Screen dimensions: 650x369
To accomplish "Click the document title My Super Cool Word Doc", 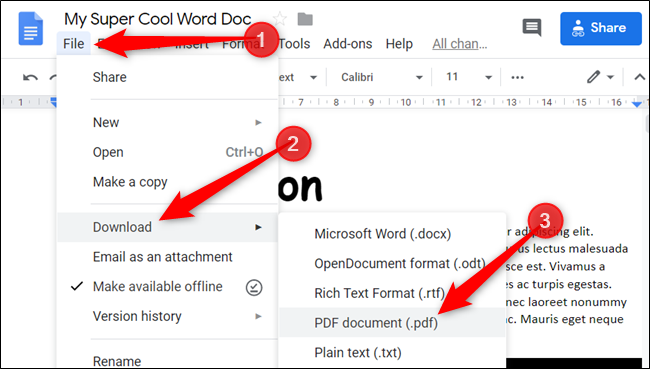I will 158,19.
